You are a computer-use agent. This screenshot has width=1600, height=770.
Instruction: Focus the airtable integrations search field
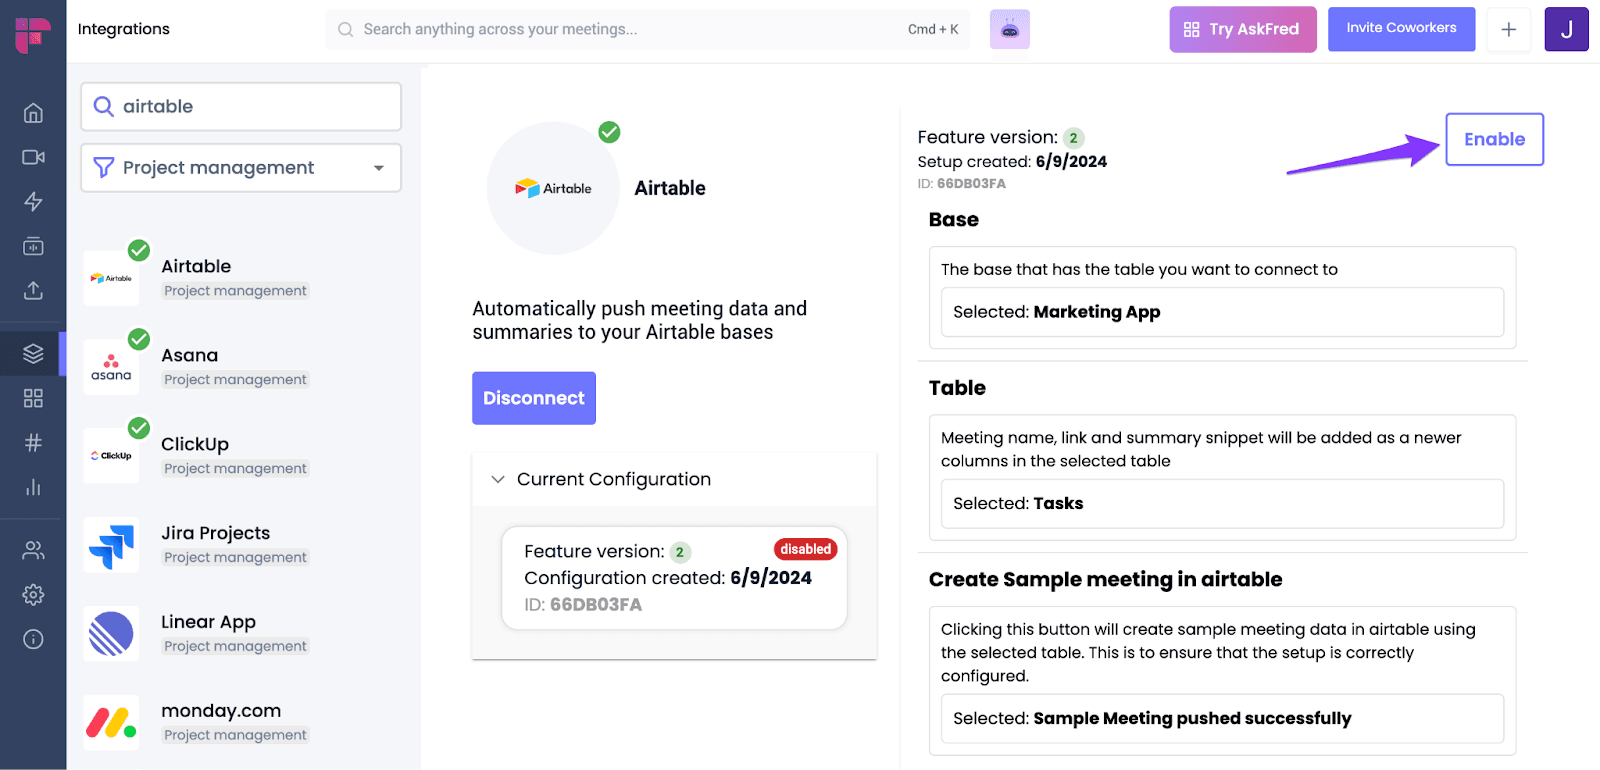(x=241, y=106)
